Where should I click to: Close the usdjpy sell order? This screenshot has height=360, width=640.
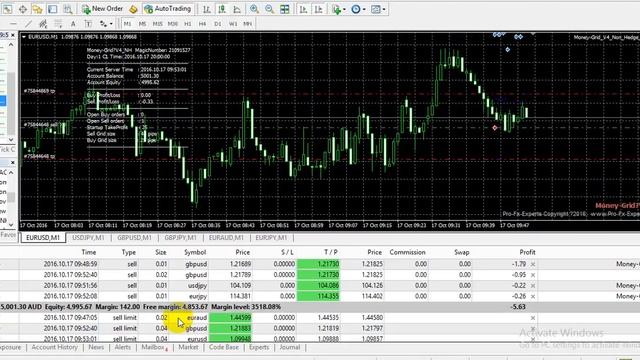pyautogui.click(x=533, y=286)
